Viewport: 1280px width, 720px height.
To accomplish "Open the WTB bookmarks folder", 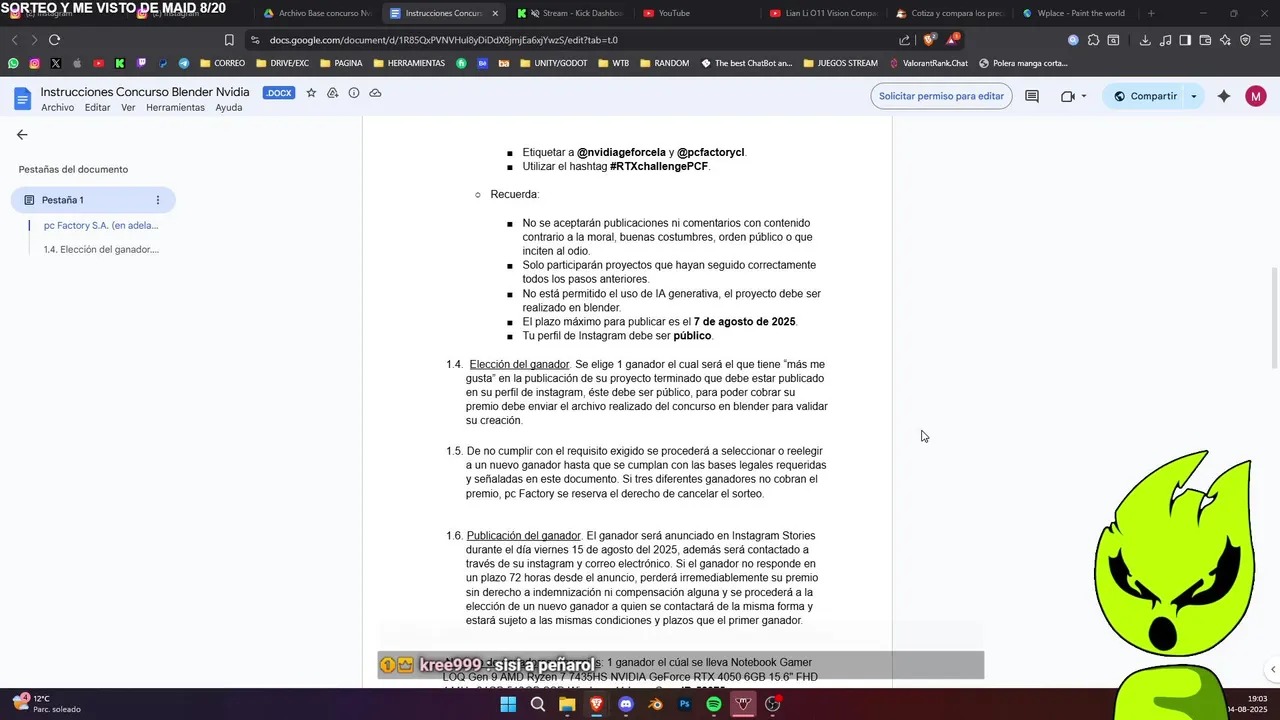I will (x=613, y=63).
